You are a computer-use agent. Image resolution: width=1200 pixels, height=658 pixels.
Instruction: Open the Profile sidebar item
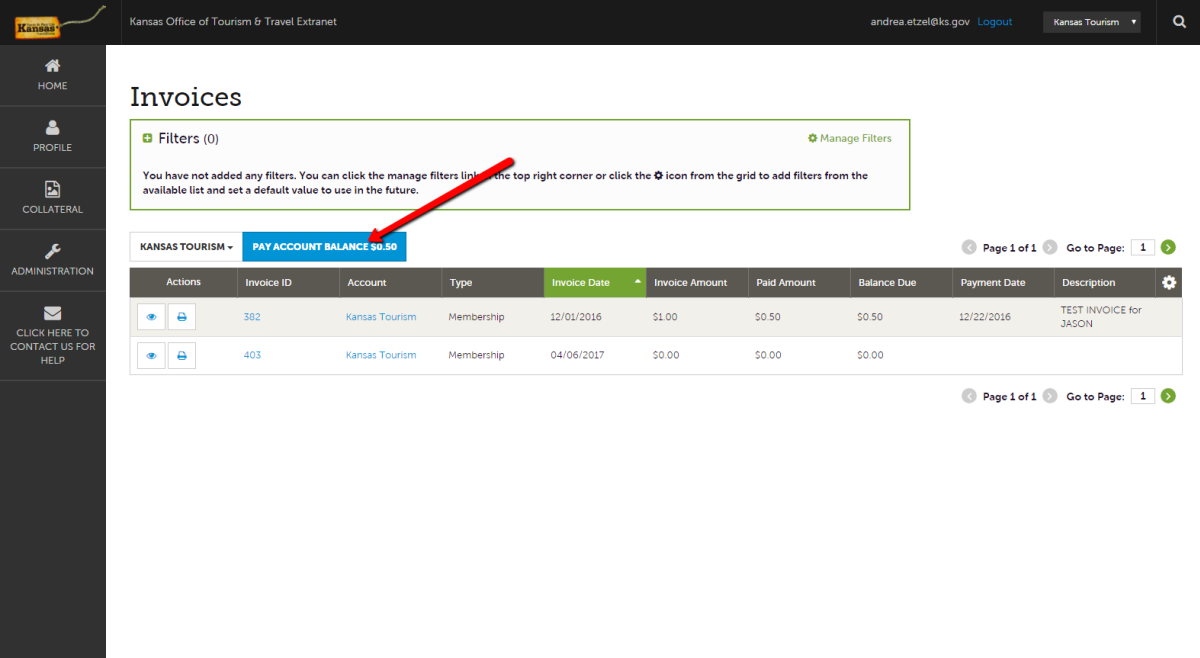click(x=53, y=137)
